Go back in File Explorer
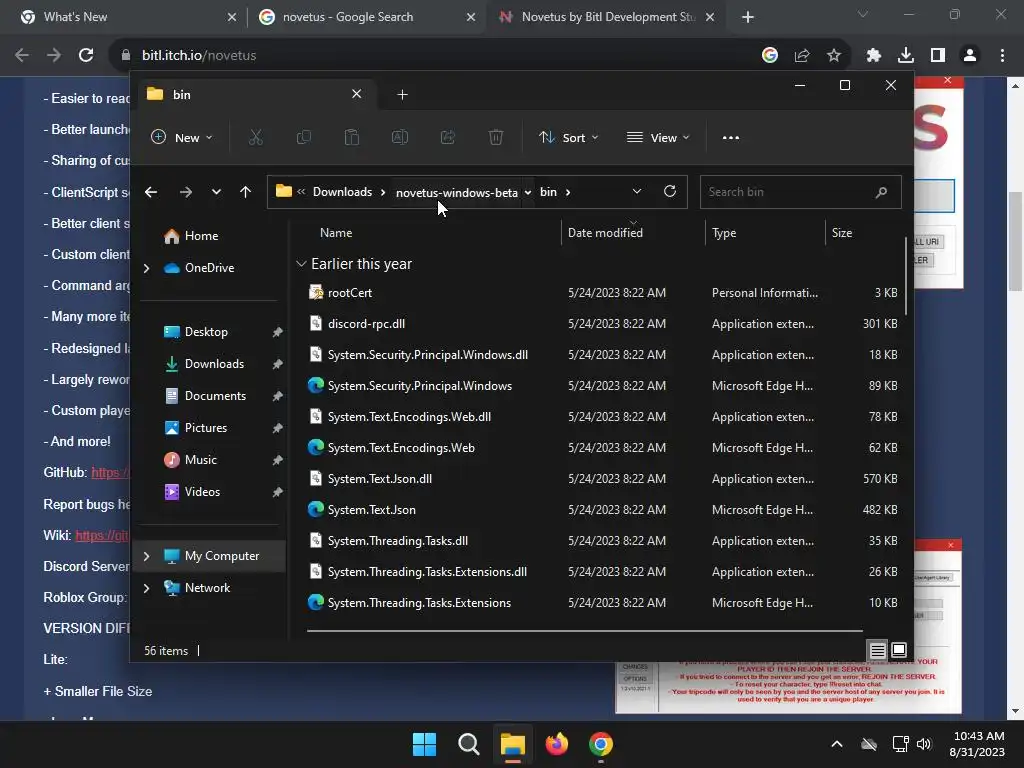Viewport: 1024px width, 768px height. pyautogui.click(x=151, y=192)
